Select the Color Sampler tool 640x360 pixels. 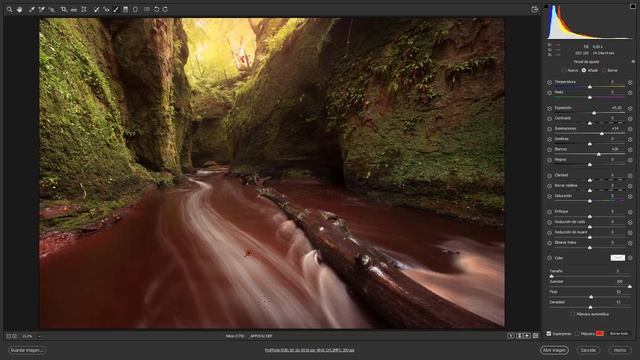(42, 9)
